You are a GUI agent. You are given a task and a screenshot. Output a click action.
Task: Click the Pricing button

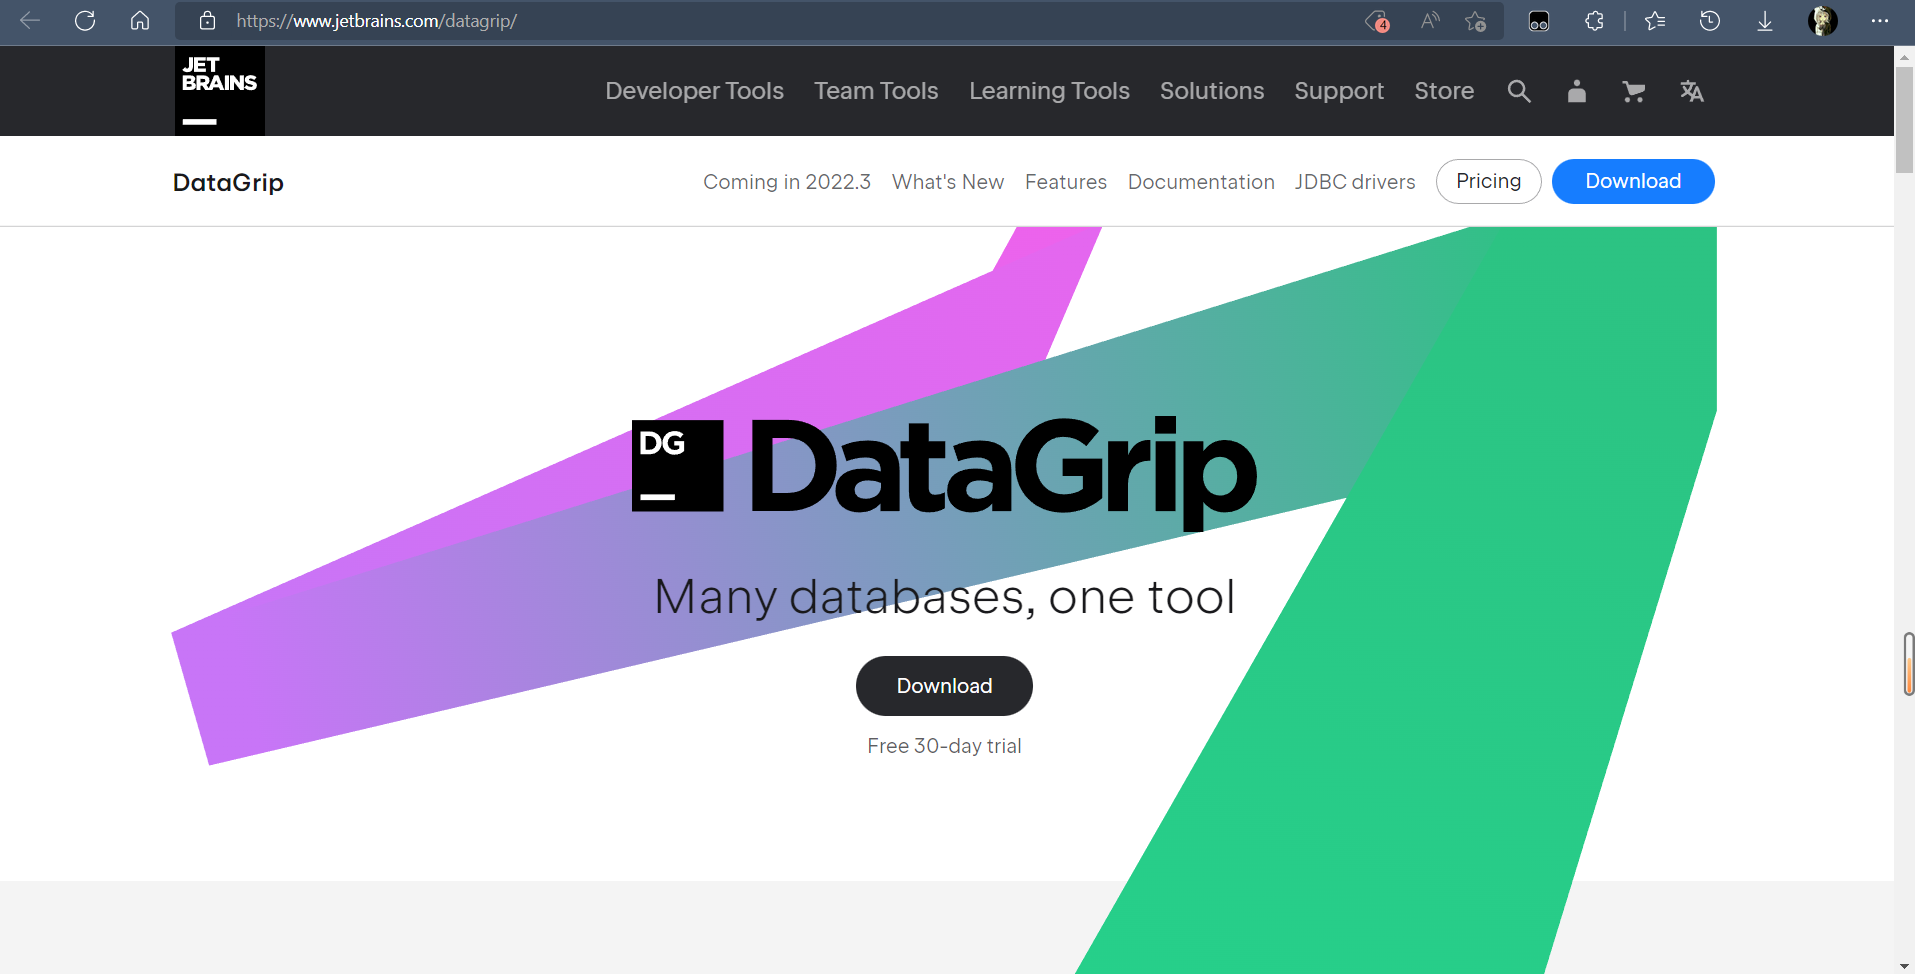[1488, 181]
